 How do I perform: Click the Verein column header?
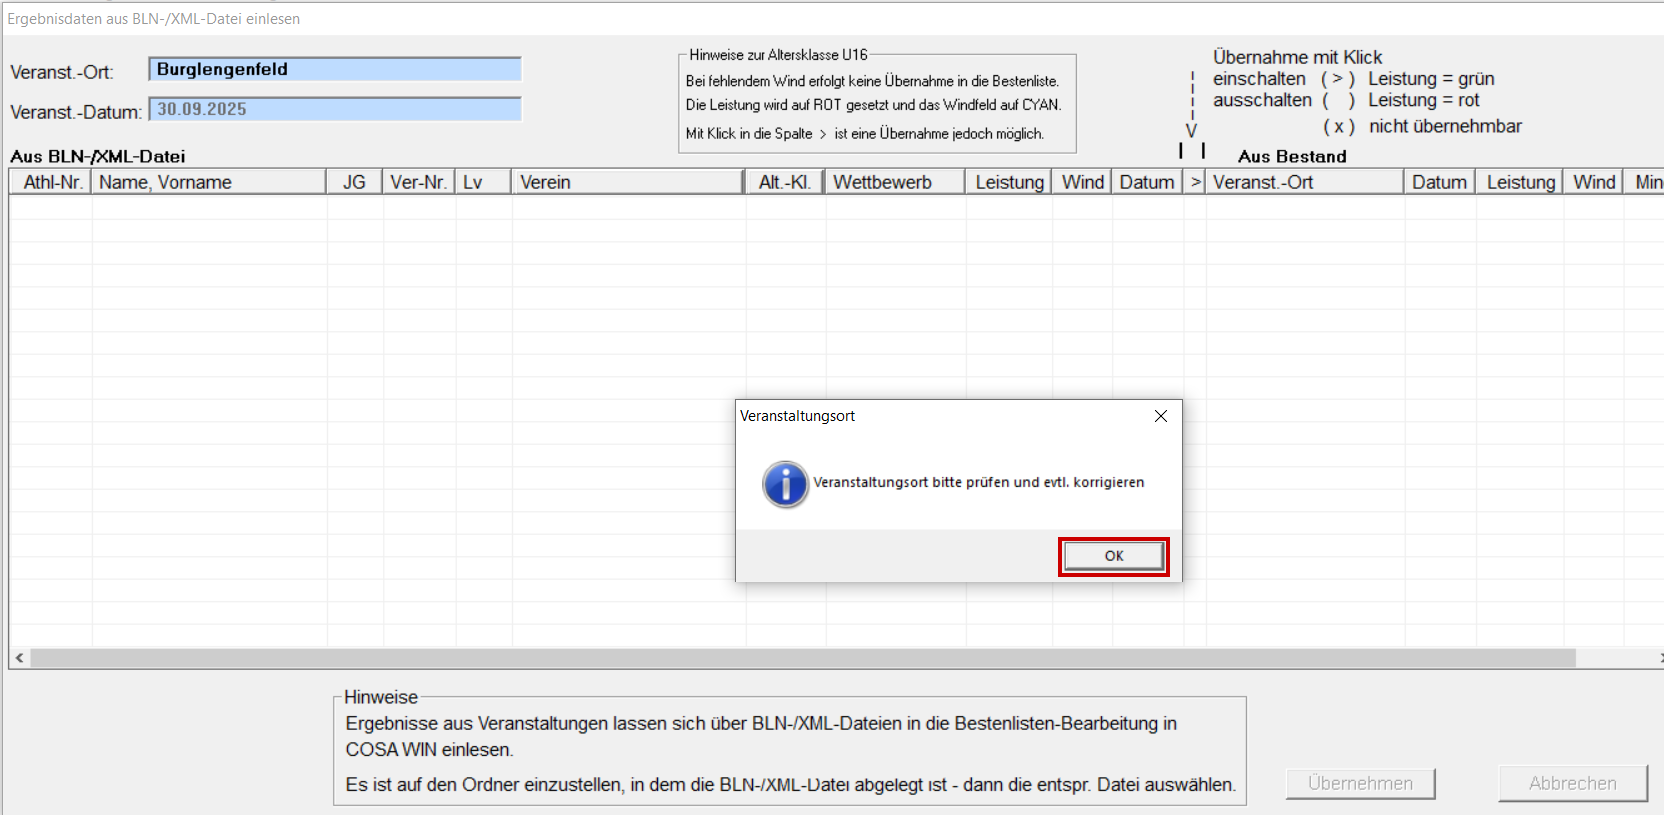point(627,182)
